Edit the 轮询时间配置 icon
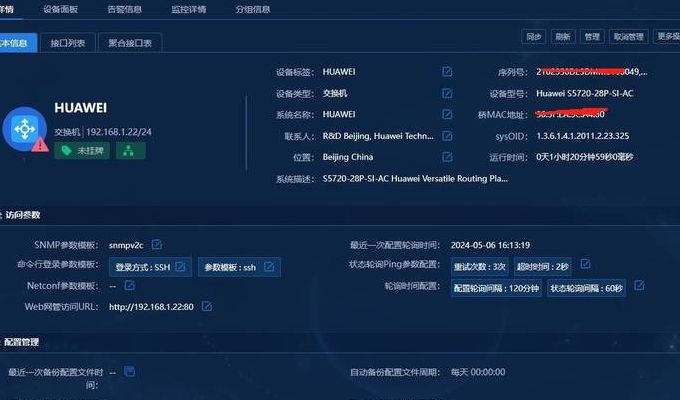This screenshot has height=400, width=680. pos(639,285)
